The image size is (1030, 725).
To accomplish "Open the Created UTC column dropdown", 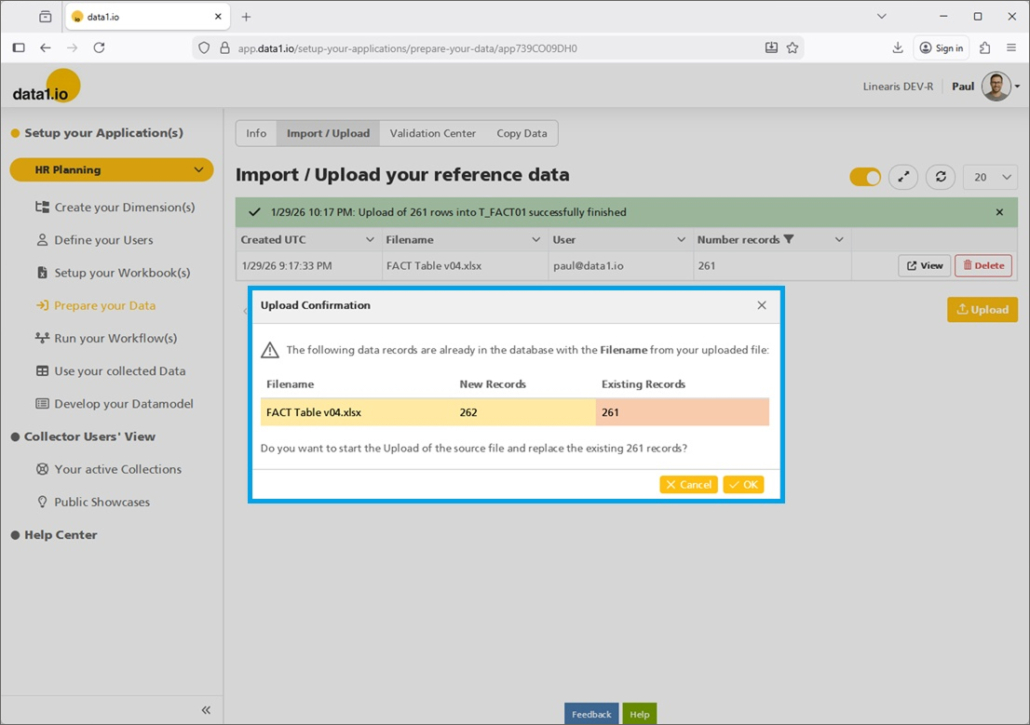I will click(369, 240).
